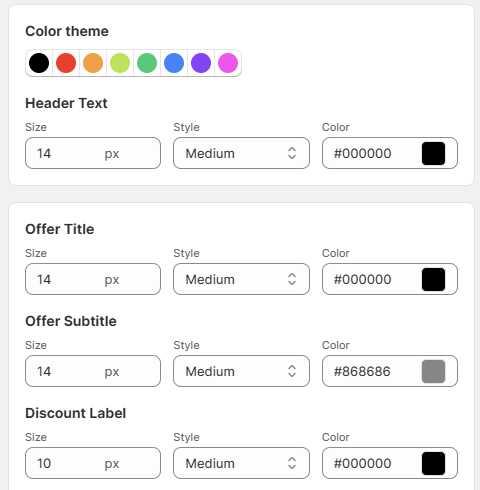
Task: Select the red color theme circle
Action: click(66, 63)
